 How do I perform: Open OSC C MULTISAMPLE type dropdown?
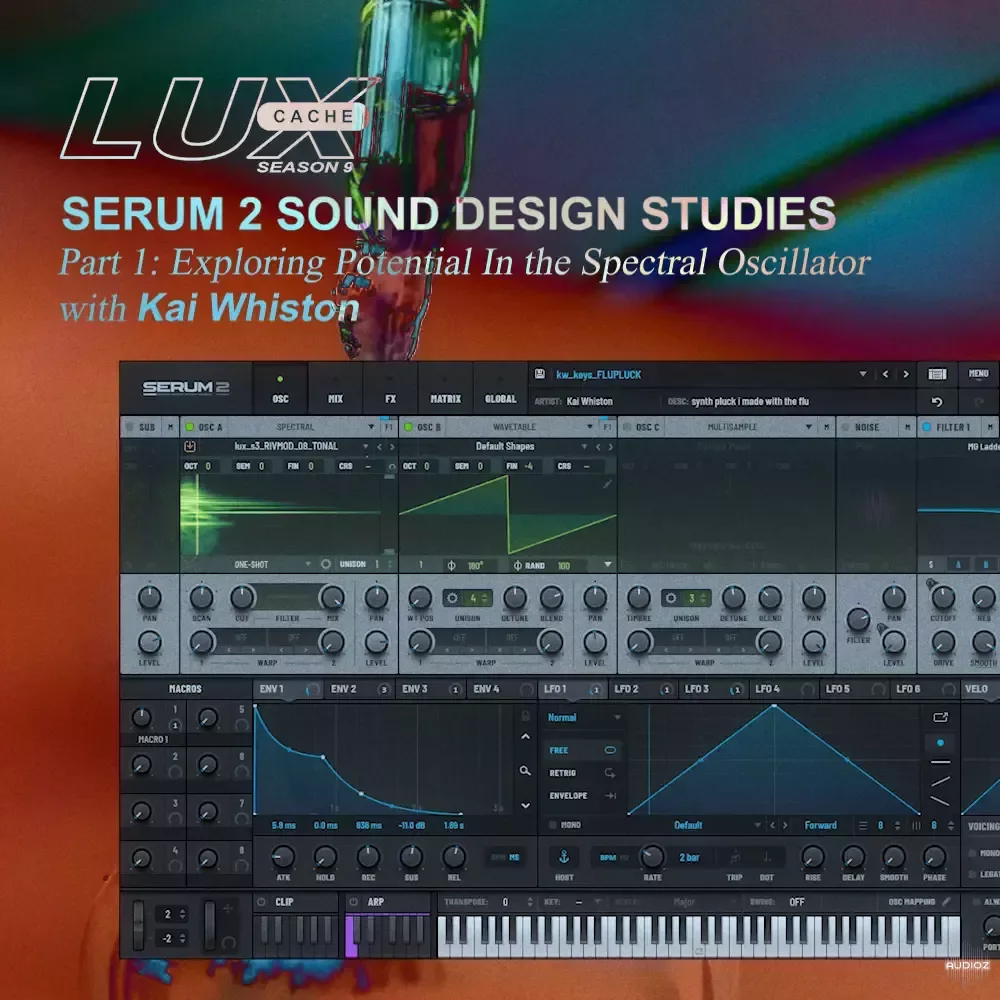click(808, 427)
